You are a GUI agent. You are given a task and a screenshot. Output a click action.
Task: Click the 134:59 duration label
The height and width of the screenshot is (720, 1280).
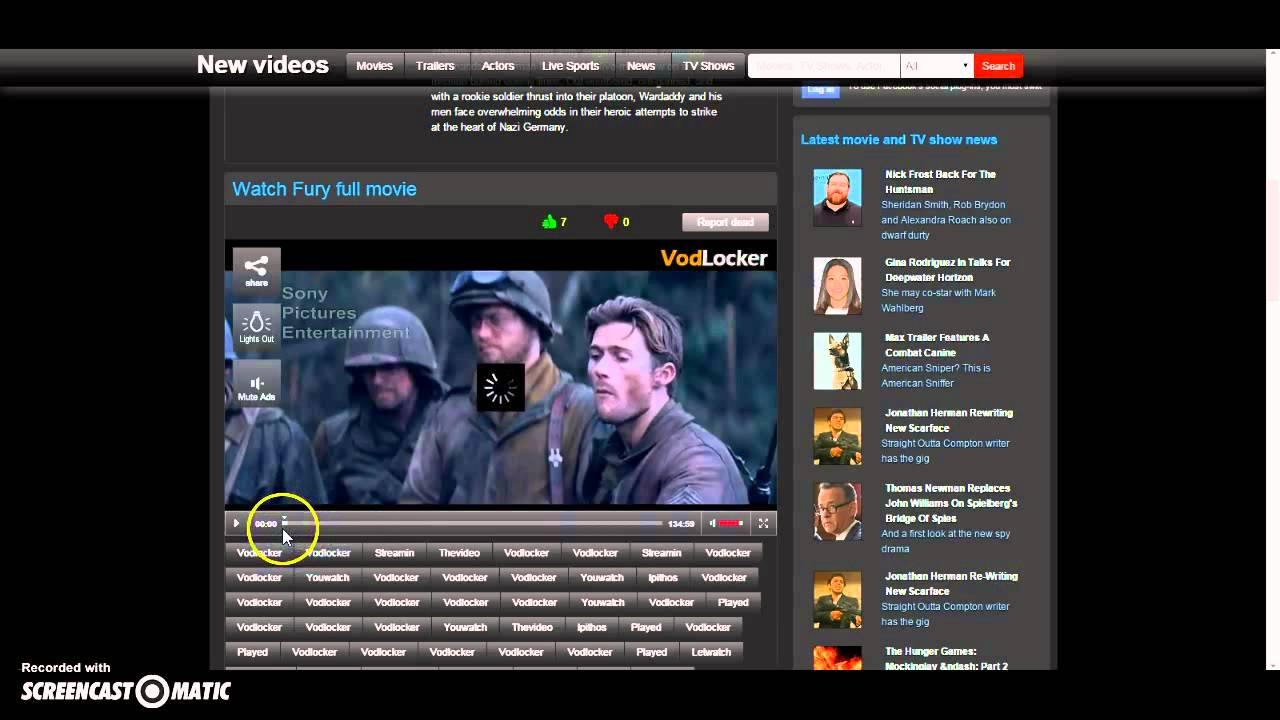[x=681, y=523]
